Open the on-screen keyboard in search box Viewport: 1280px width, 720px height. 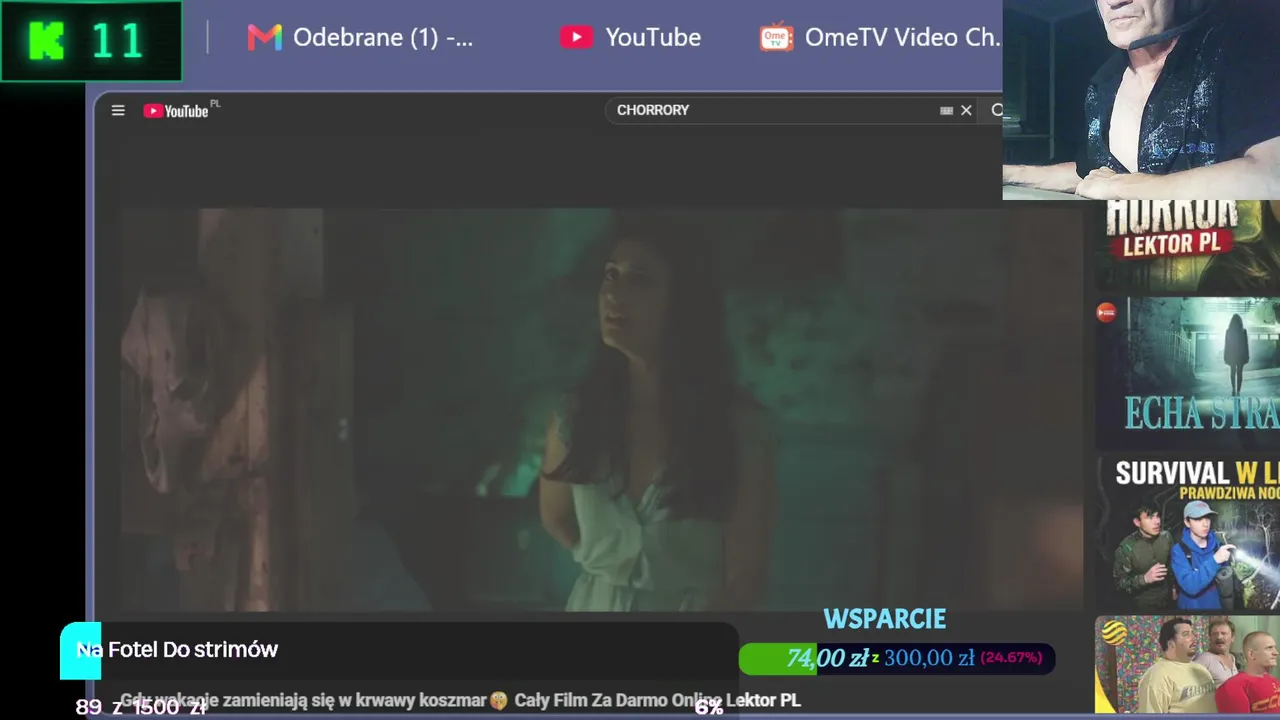[946, 110]
